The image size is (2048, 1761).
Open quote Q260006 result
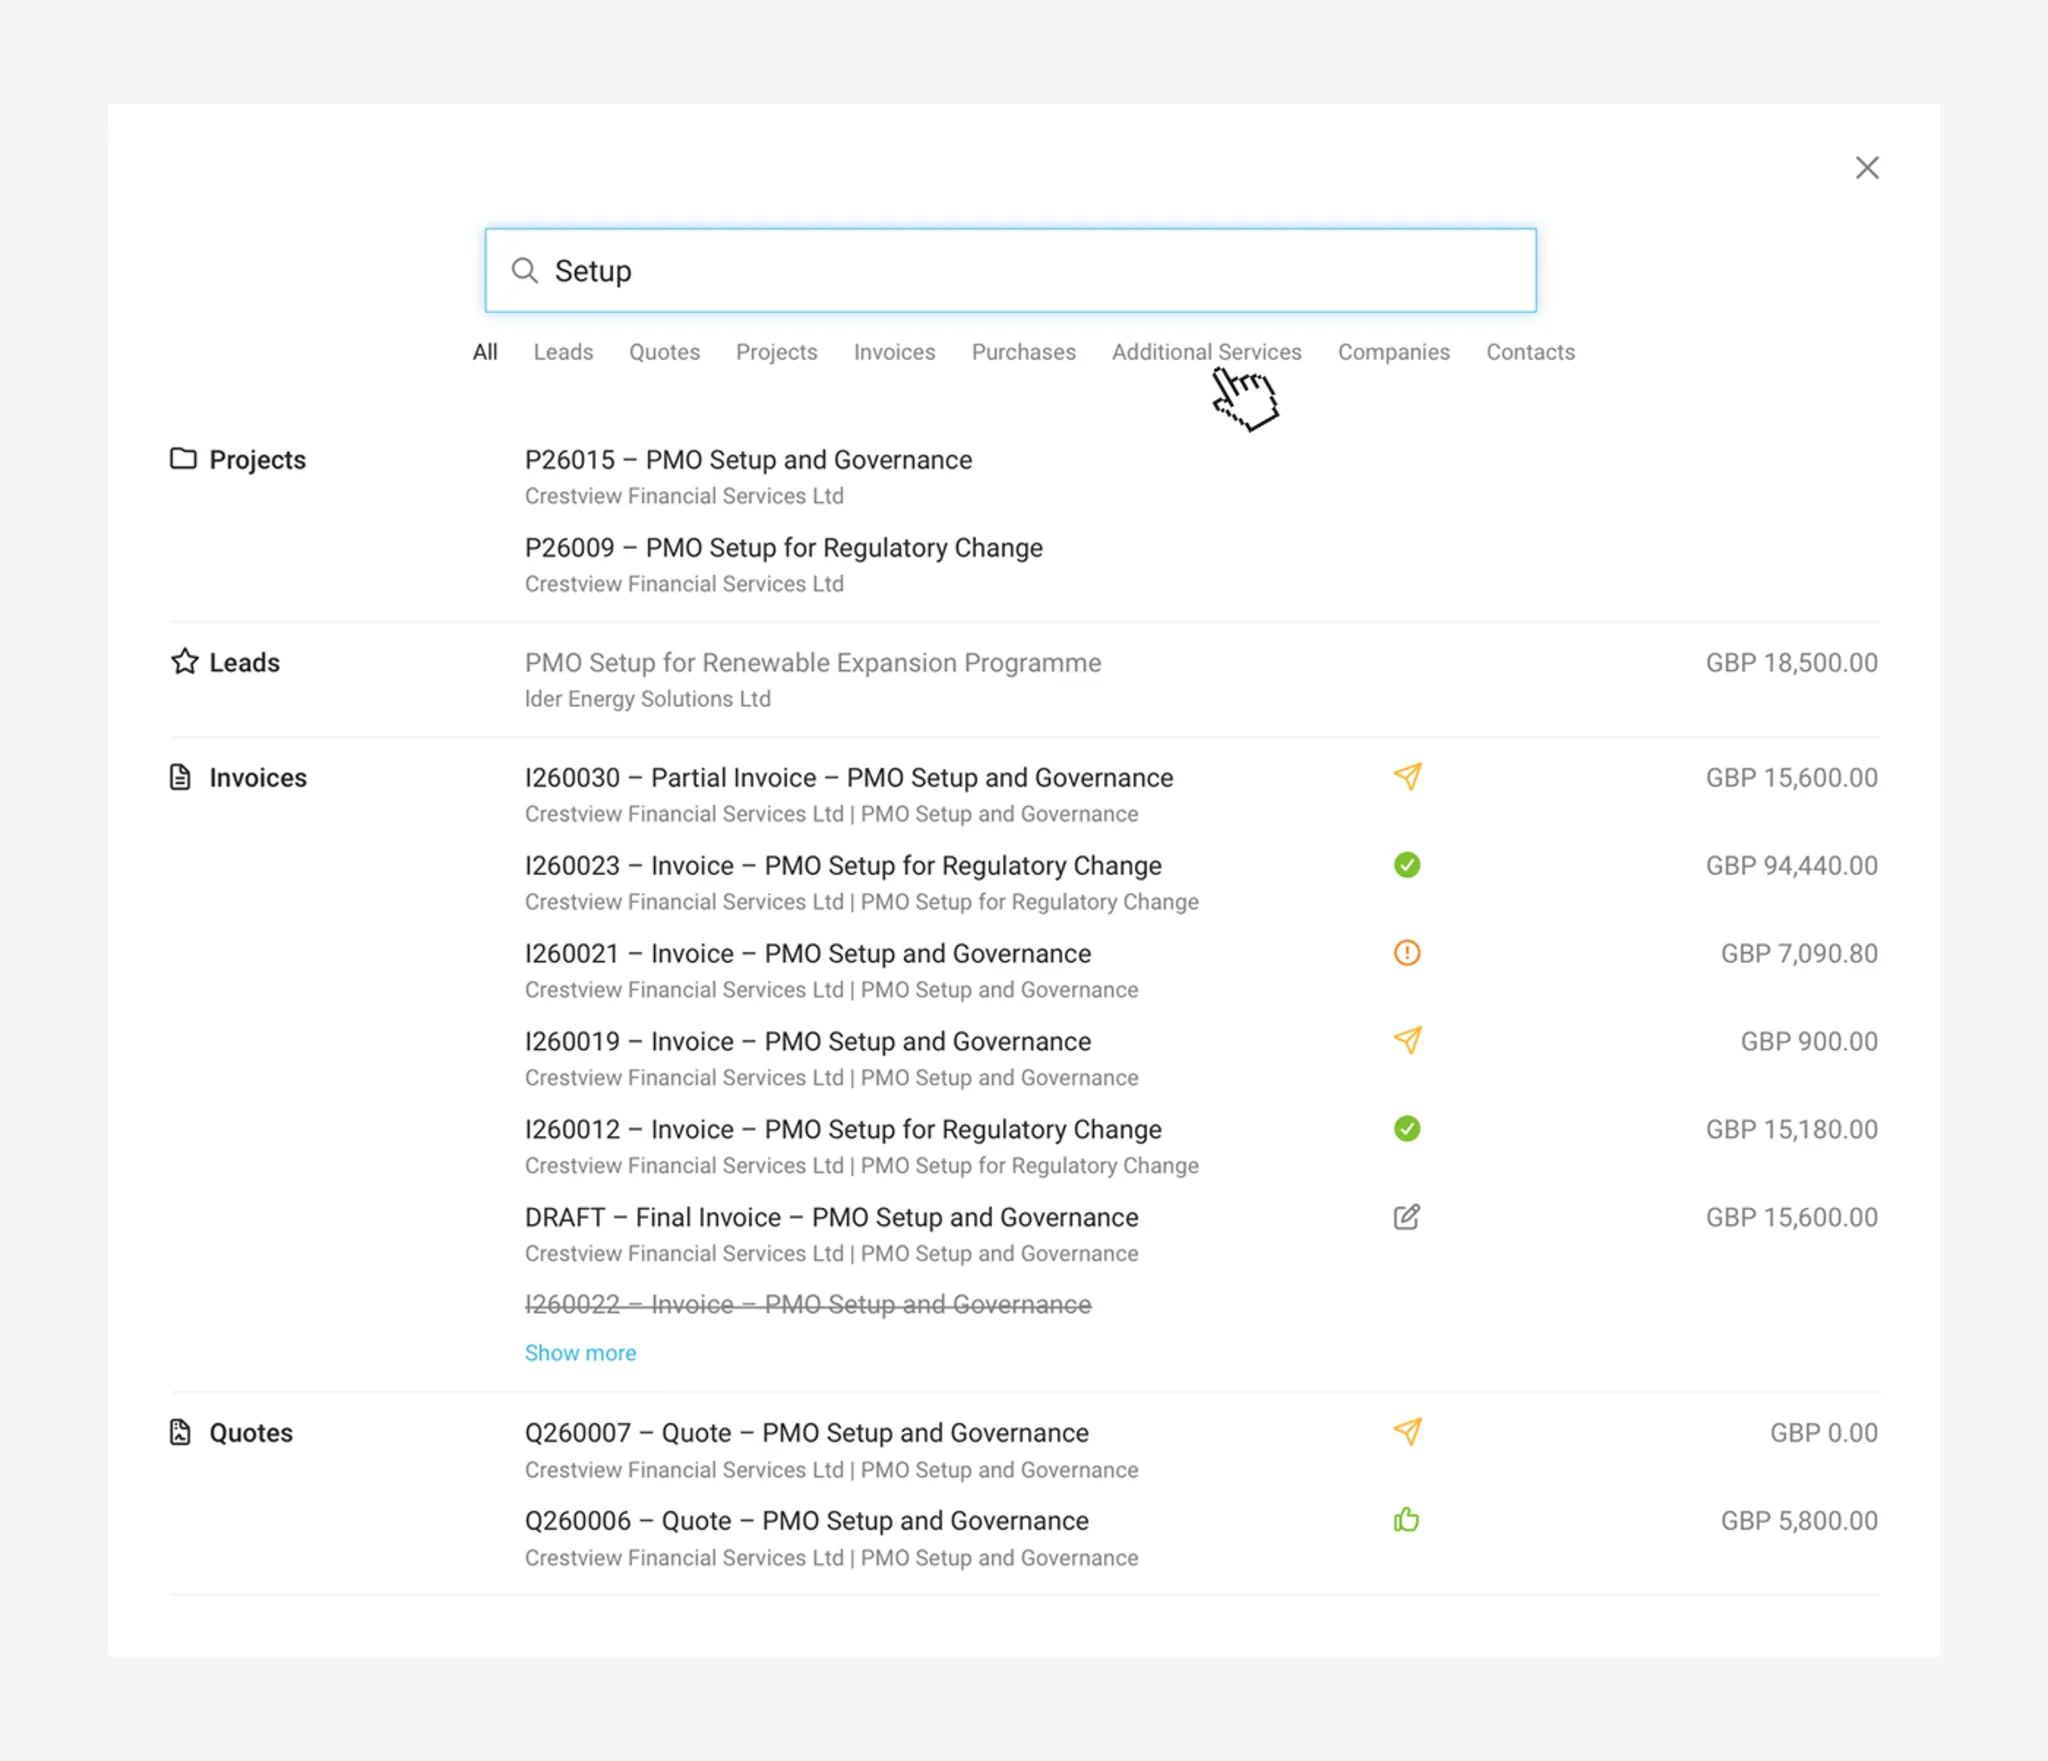click(x=807, y=1521)
